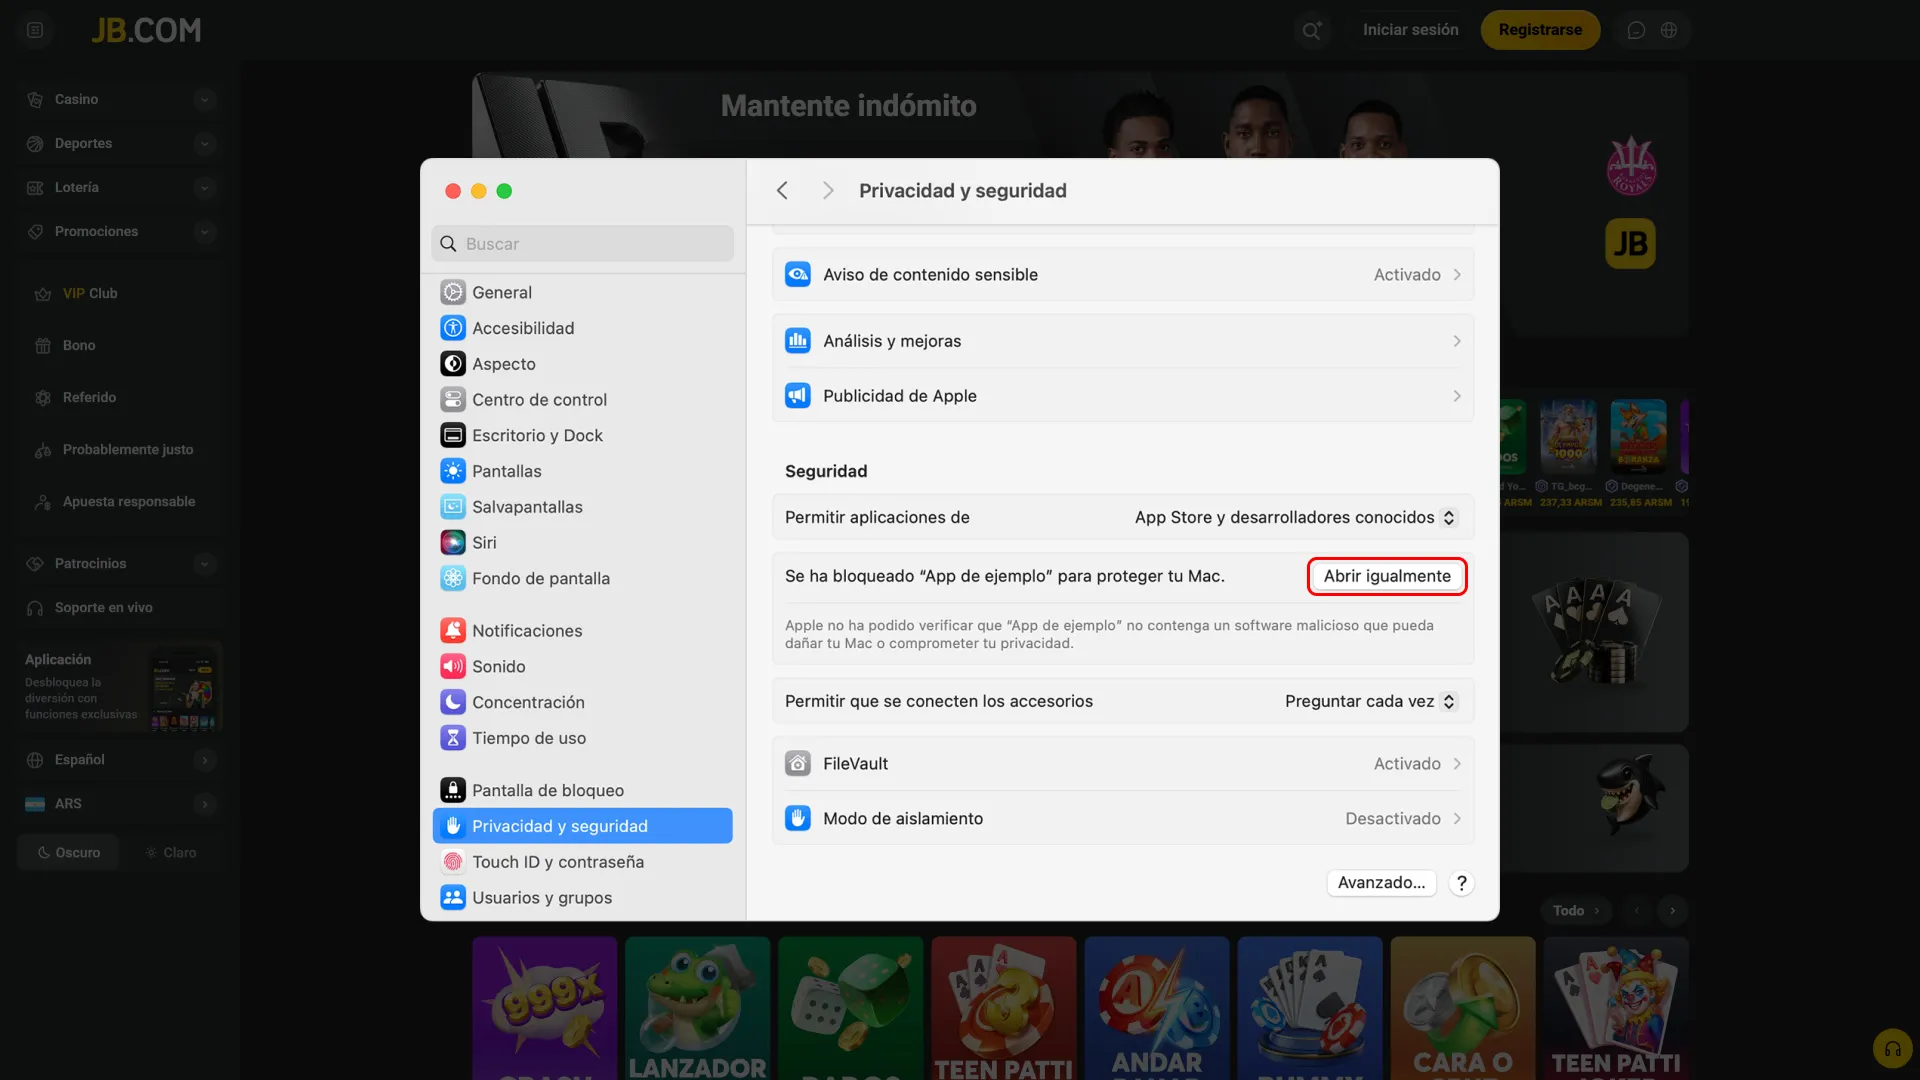Viewport: 1920px width, 1080px height.
Task: Open the Touch ID y contraseña fingerprint icon
Action: (453, 862)
